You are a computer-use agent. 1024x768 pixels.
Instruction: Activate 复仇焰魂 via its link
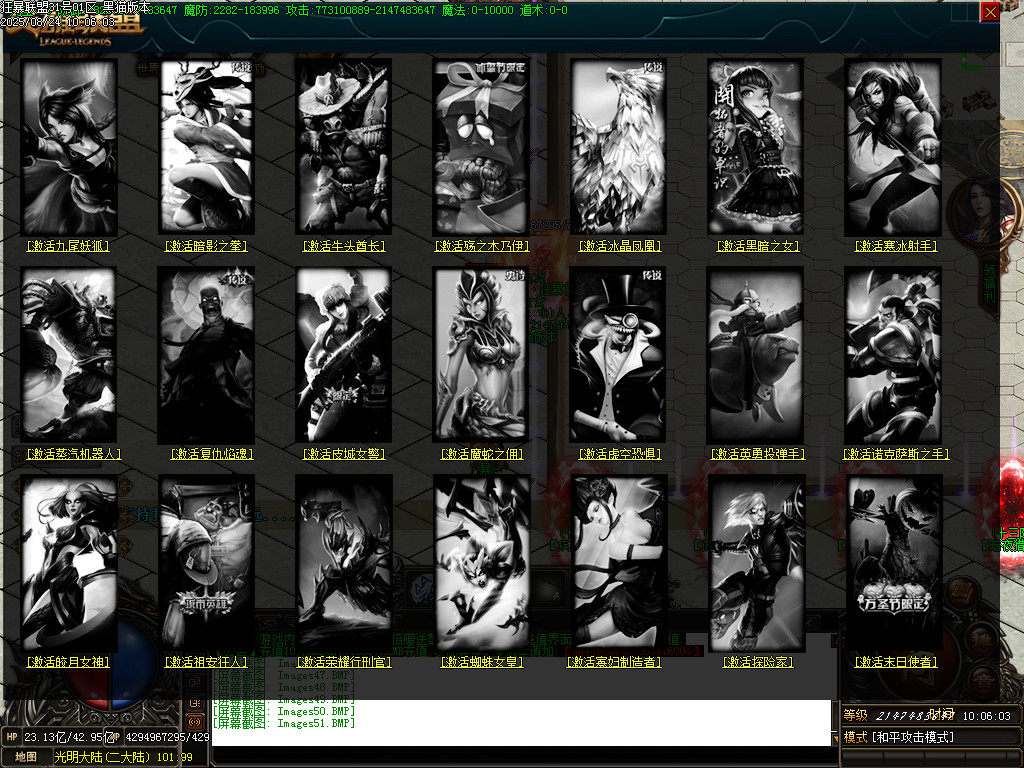pyautogui.click(x=212, y=454)
